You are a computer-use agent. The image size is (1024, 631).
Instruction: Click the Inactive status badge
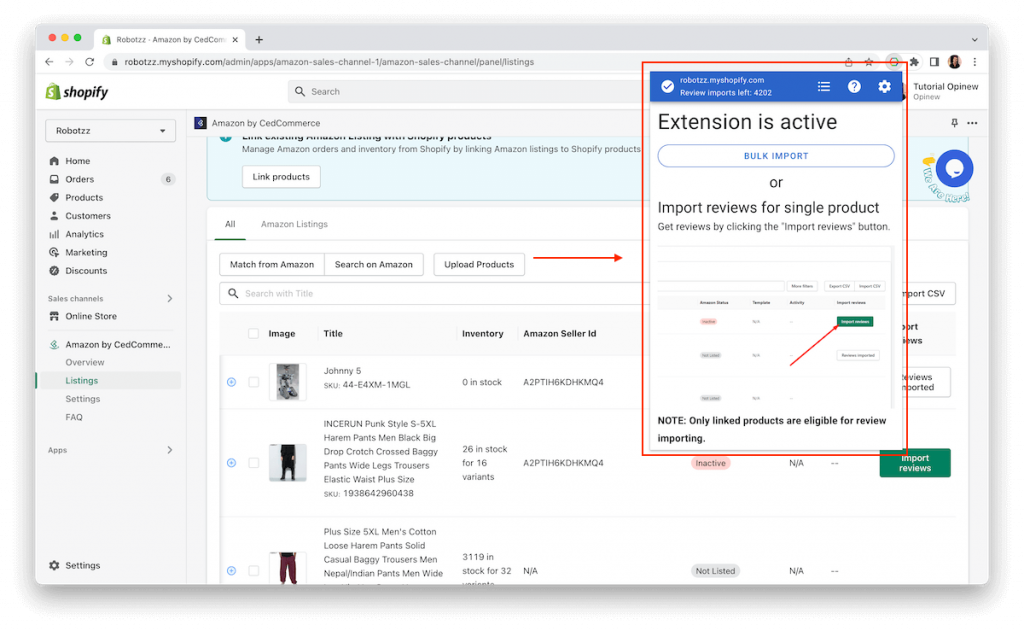(x=710, y=463)
